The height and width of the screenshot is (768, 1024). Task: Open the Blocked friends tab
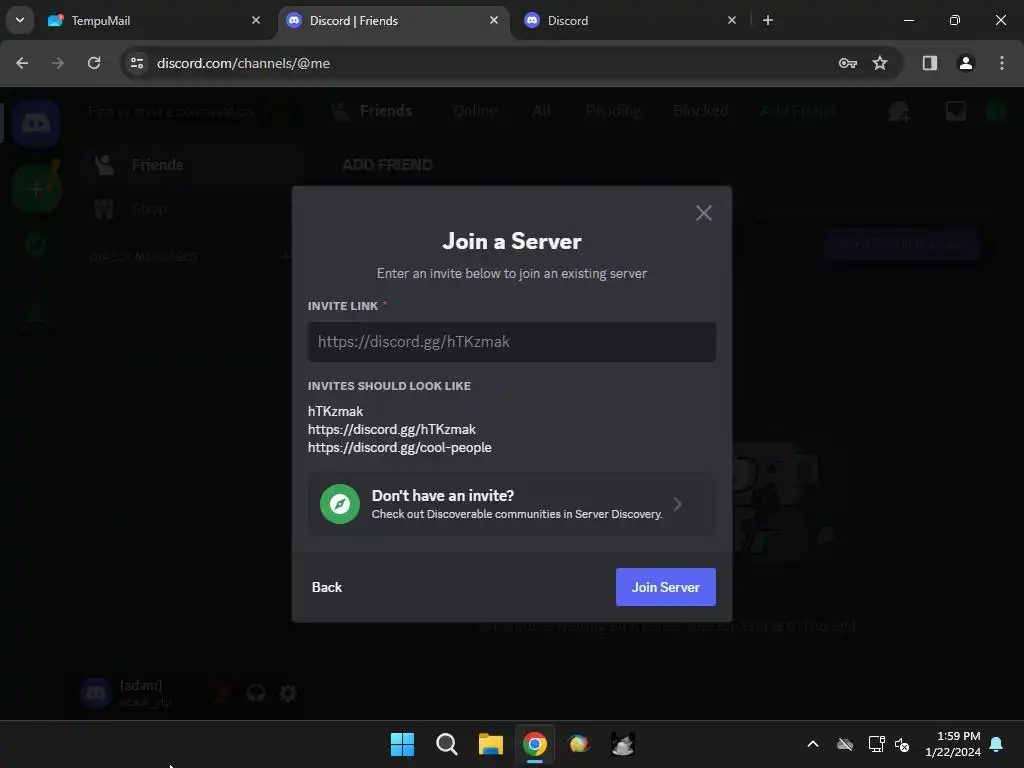tap(701, 111)
